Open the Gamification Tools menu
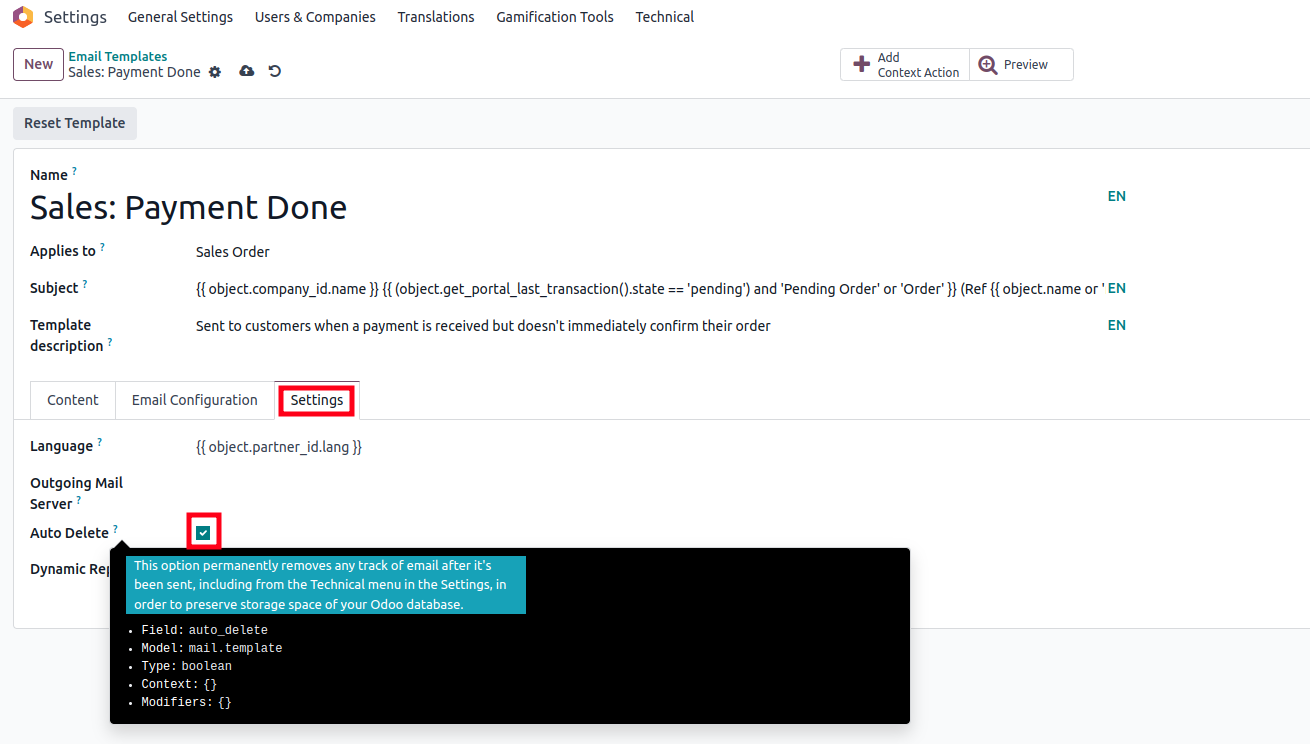Viewport: 1310px width, 744px height. coord(555,17)
